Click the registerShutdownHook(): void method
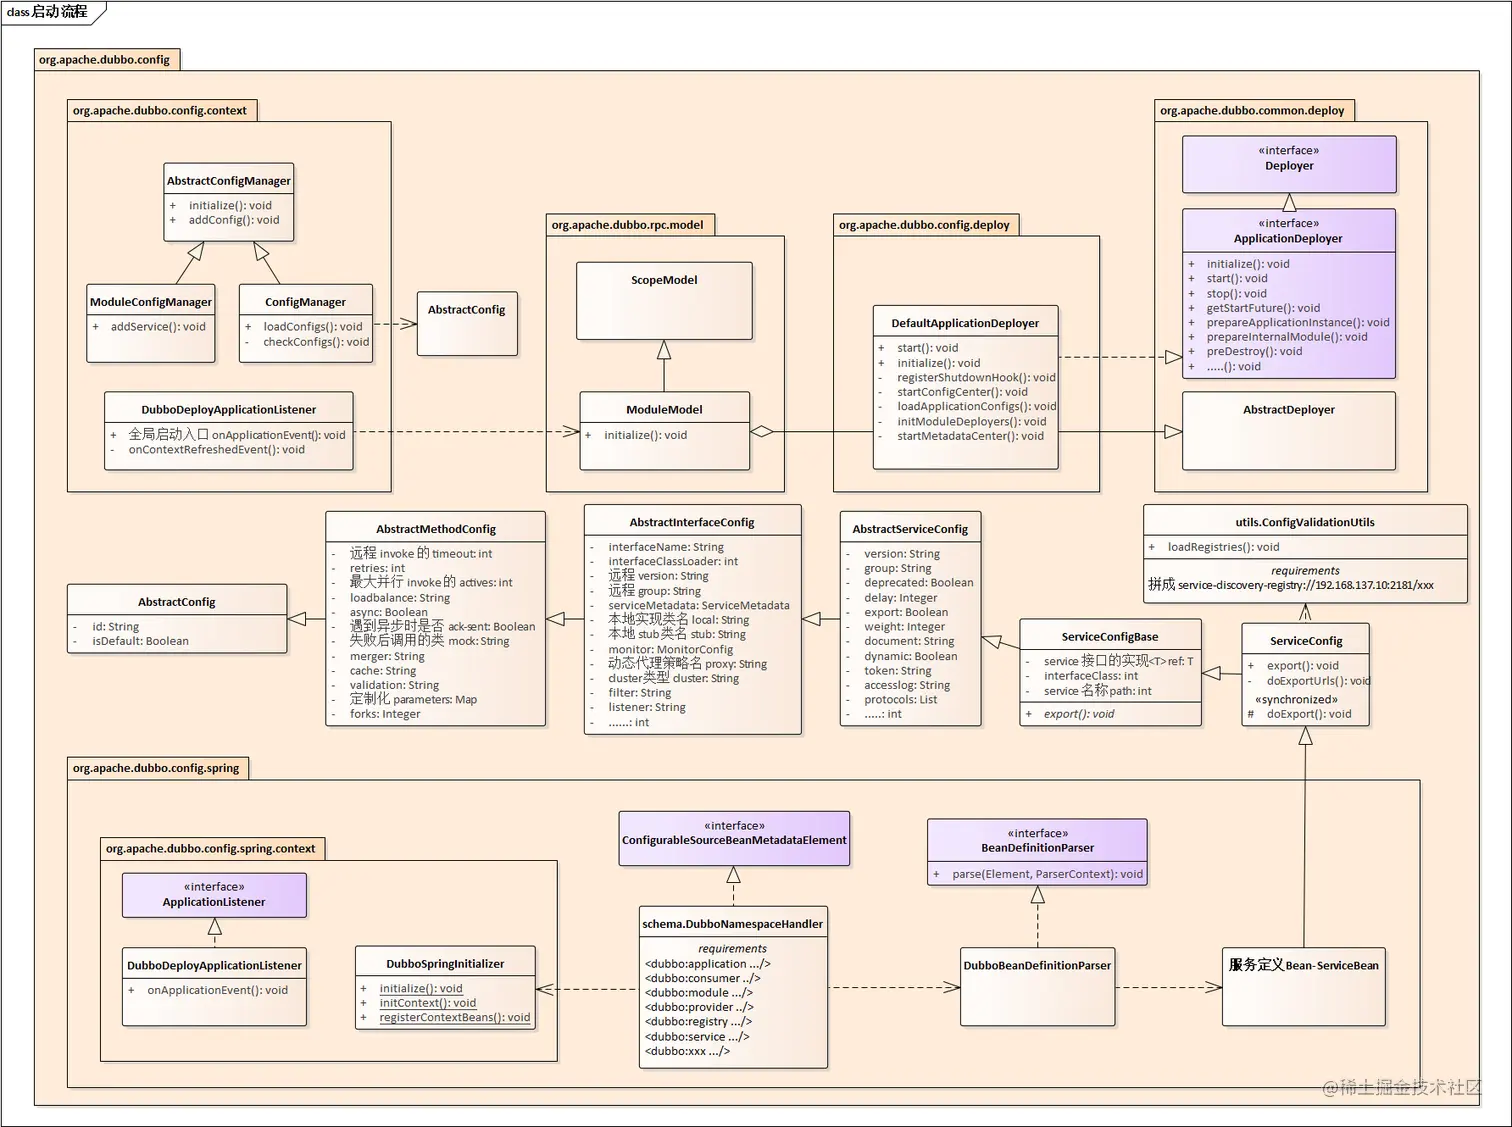 coord(976,378)
